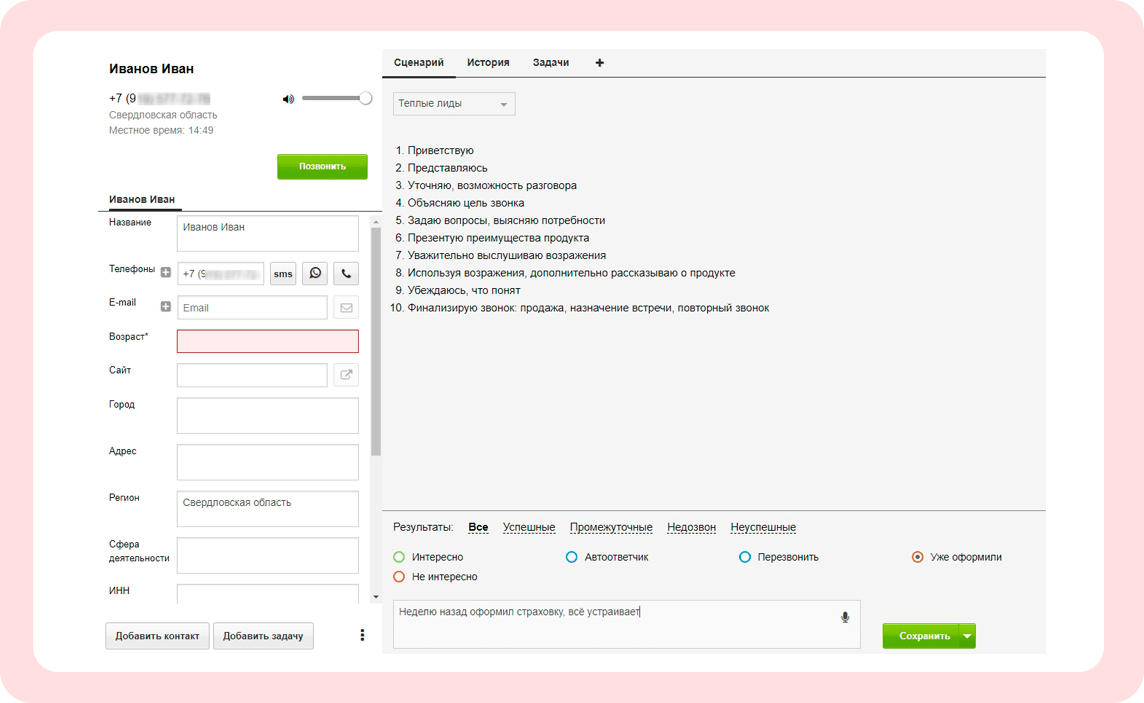Click the Регион field with Свердловская область
Screen dimensions: 1144x703
coord(268,509)
